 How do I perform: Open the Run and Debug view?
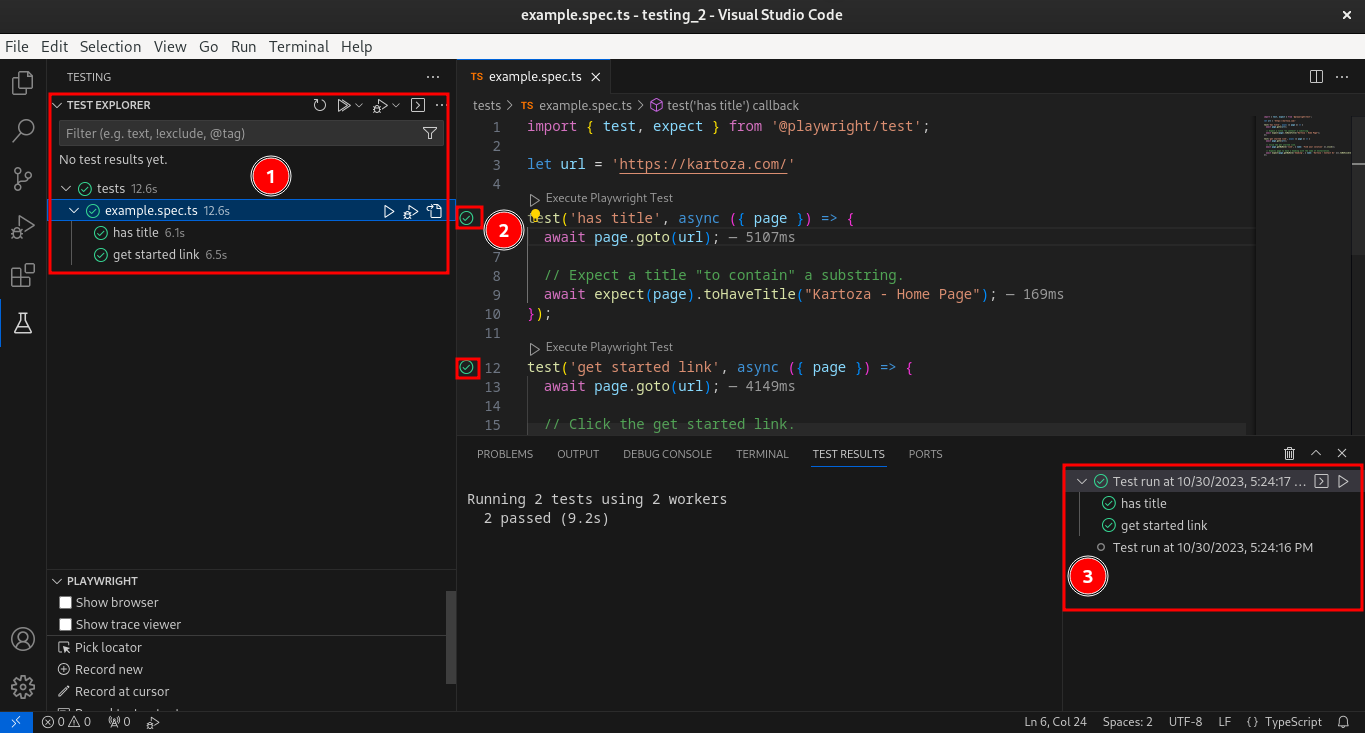[x=23, y=227]
